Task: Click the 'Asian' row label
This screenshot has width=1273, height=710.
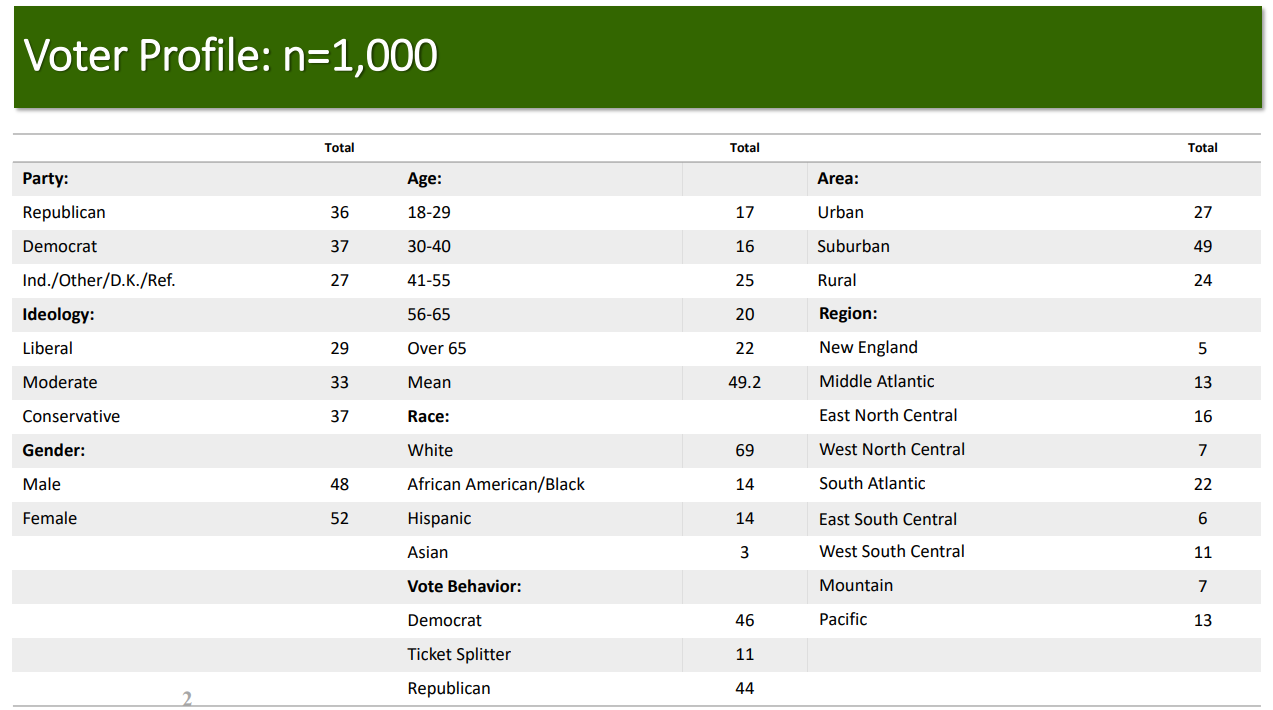Action: tap(428, 553)
